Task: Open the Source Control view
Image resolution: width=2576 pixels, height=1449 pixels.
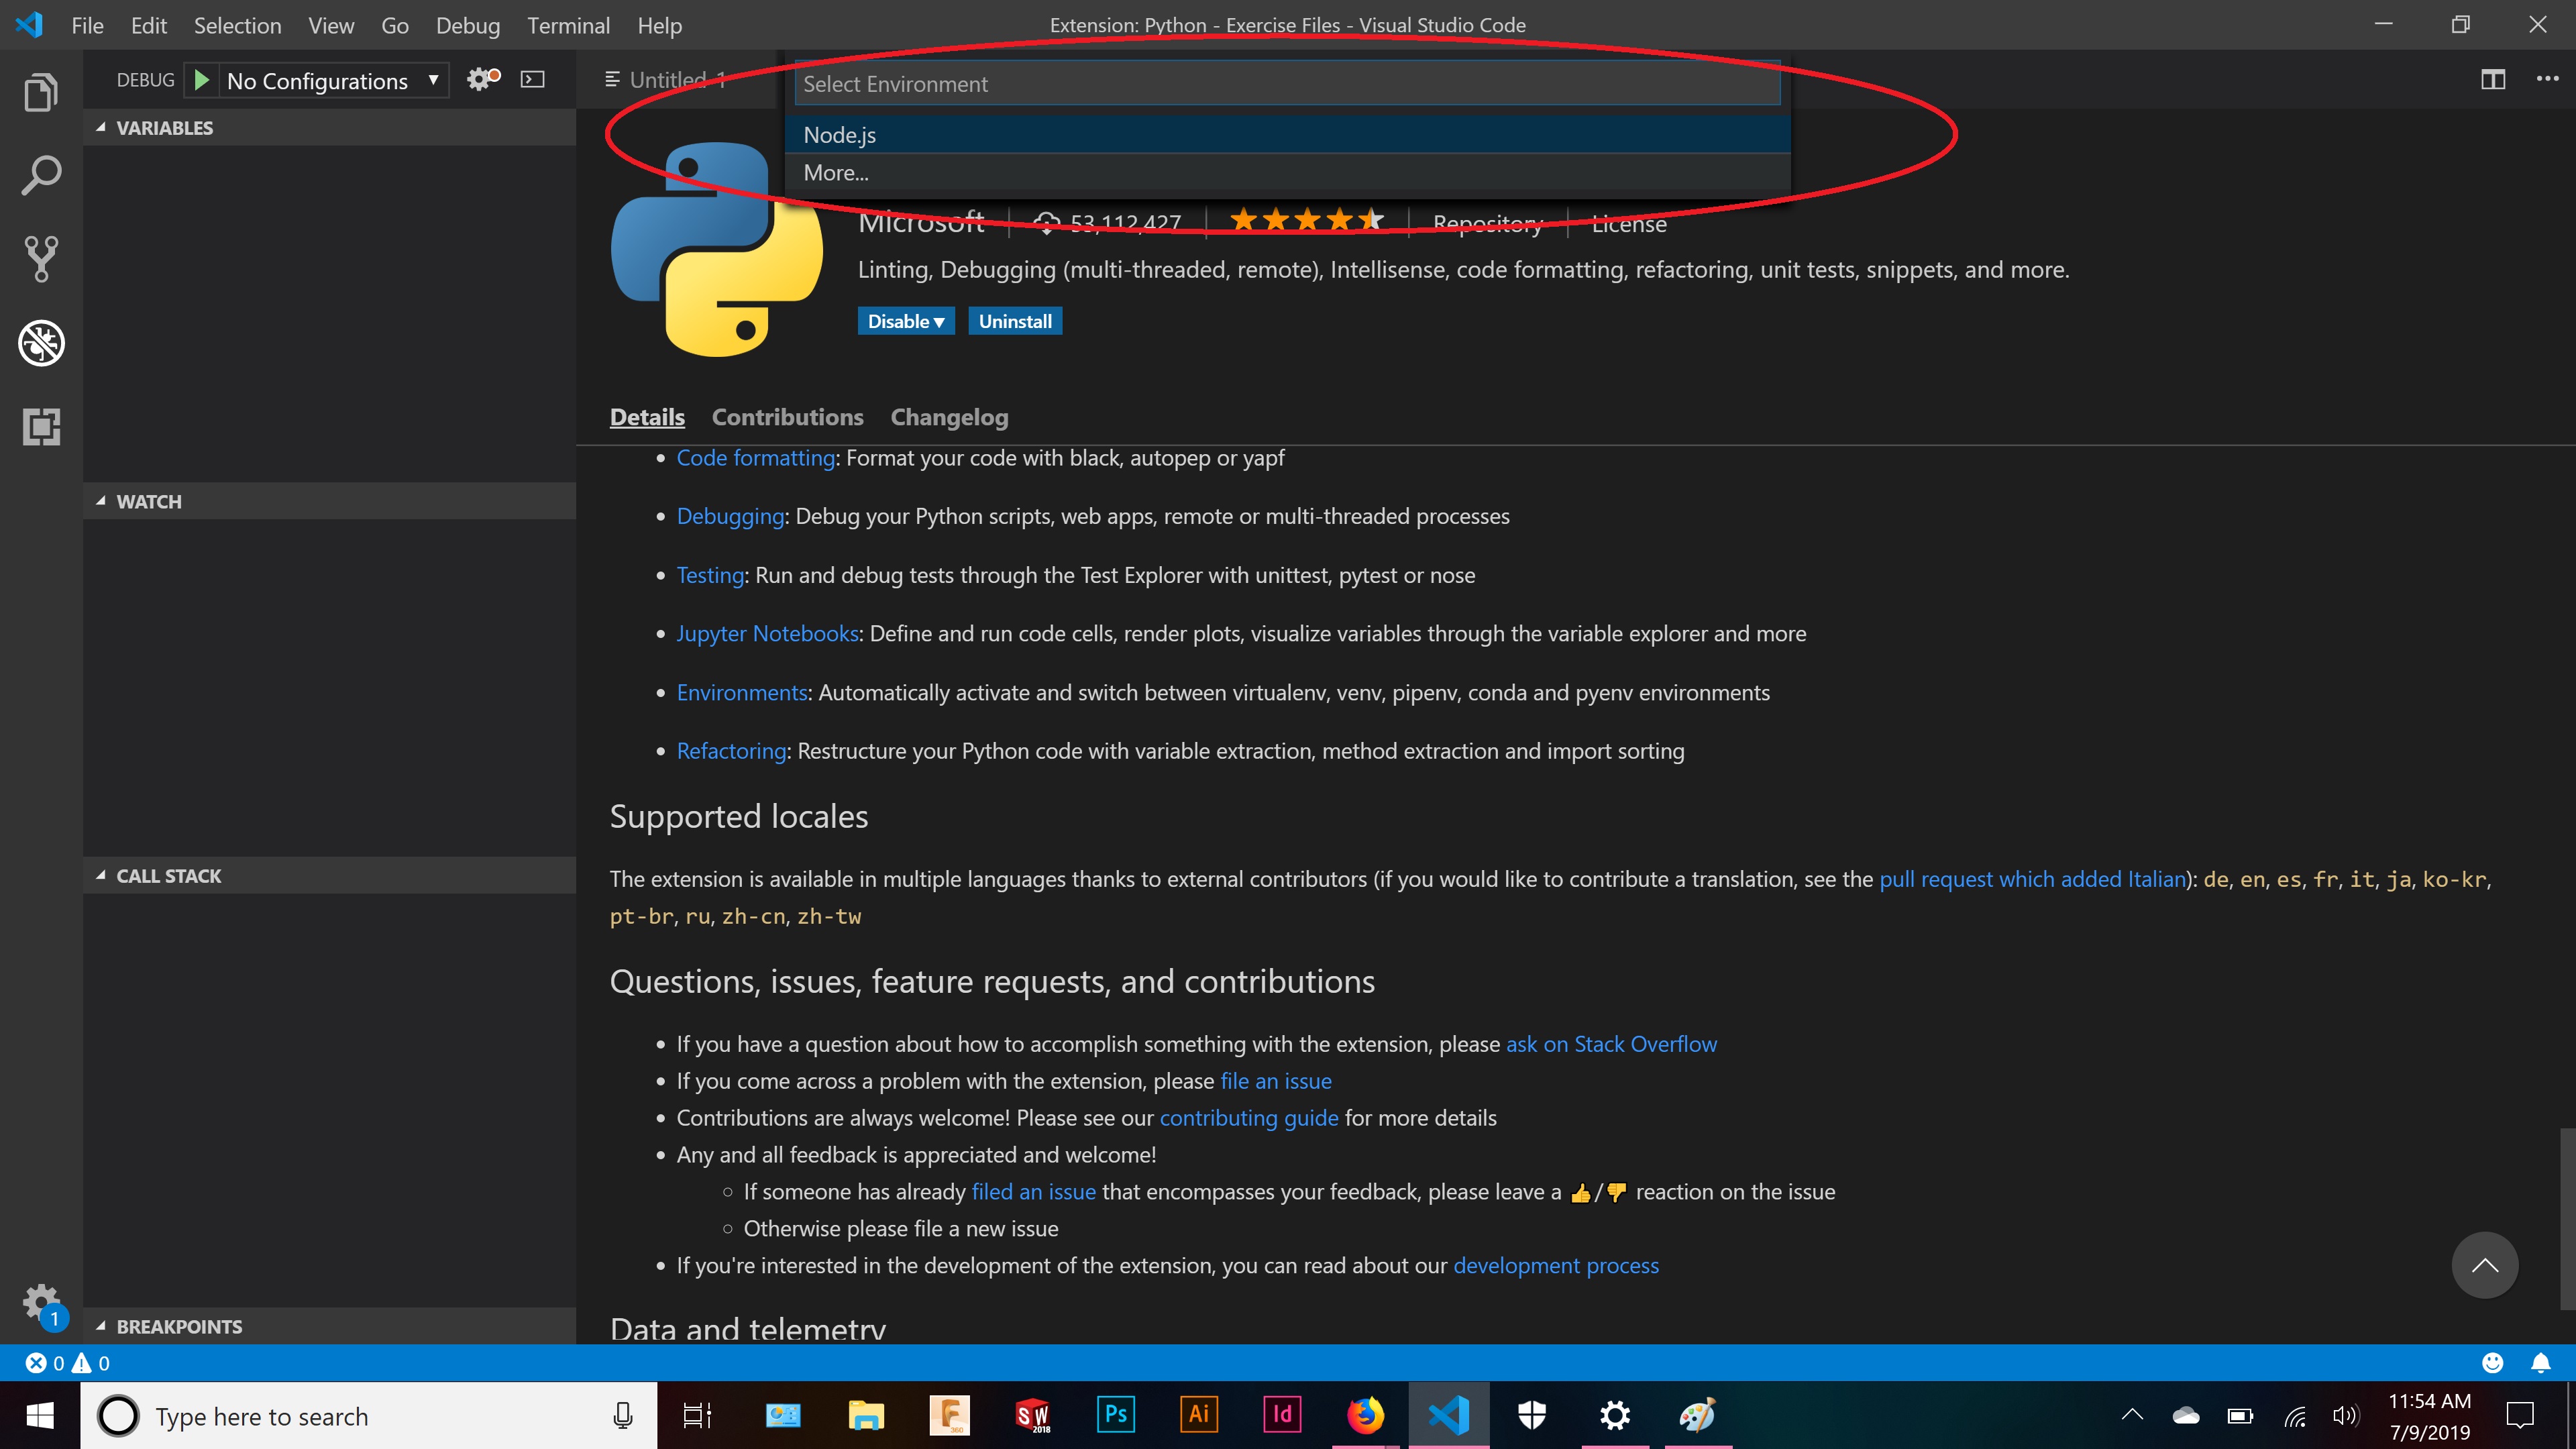Action: [41, 259]
